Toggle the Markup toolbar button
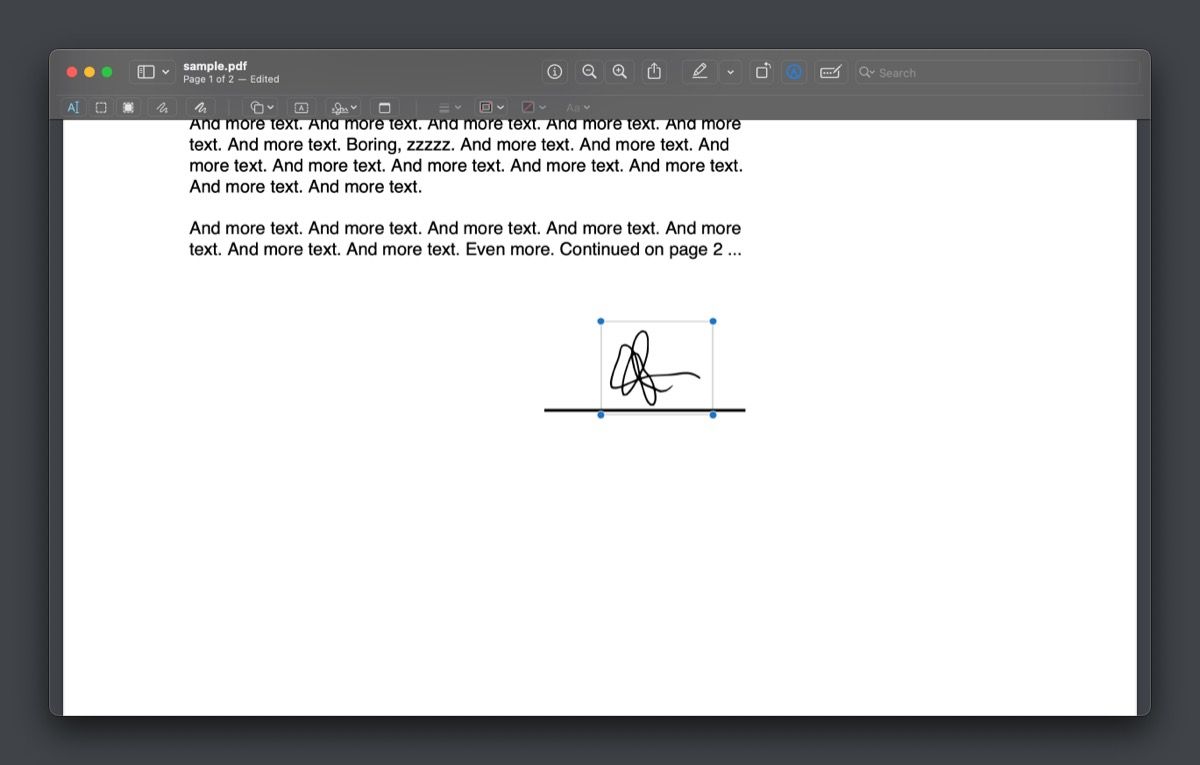Image resolution: width=1200 pixels, height=765 pixels. (794, 72)
